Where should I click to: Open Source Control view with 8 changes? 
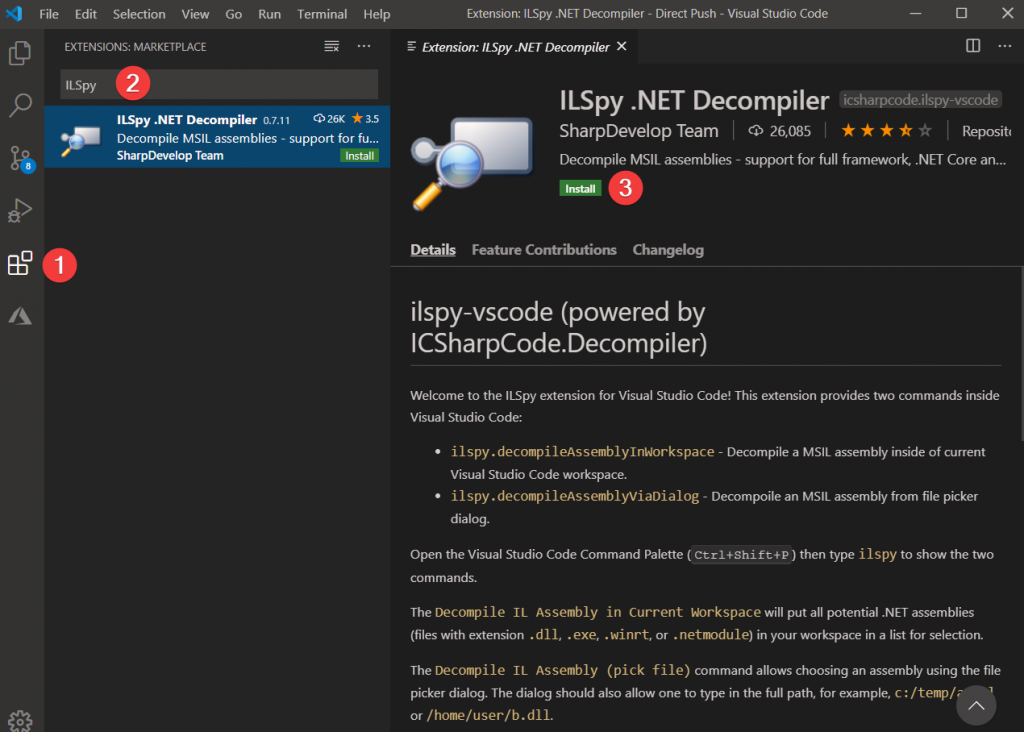(20, 158)
